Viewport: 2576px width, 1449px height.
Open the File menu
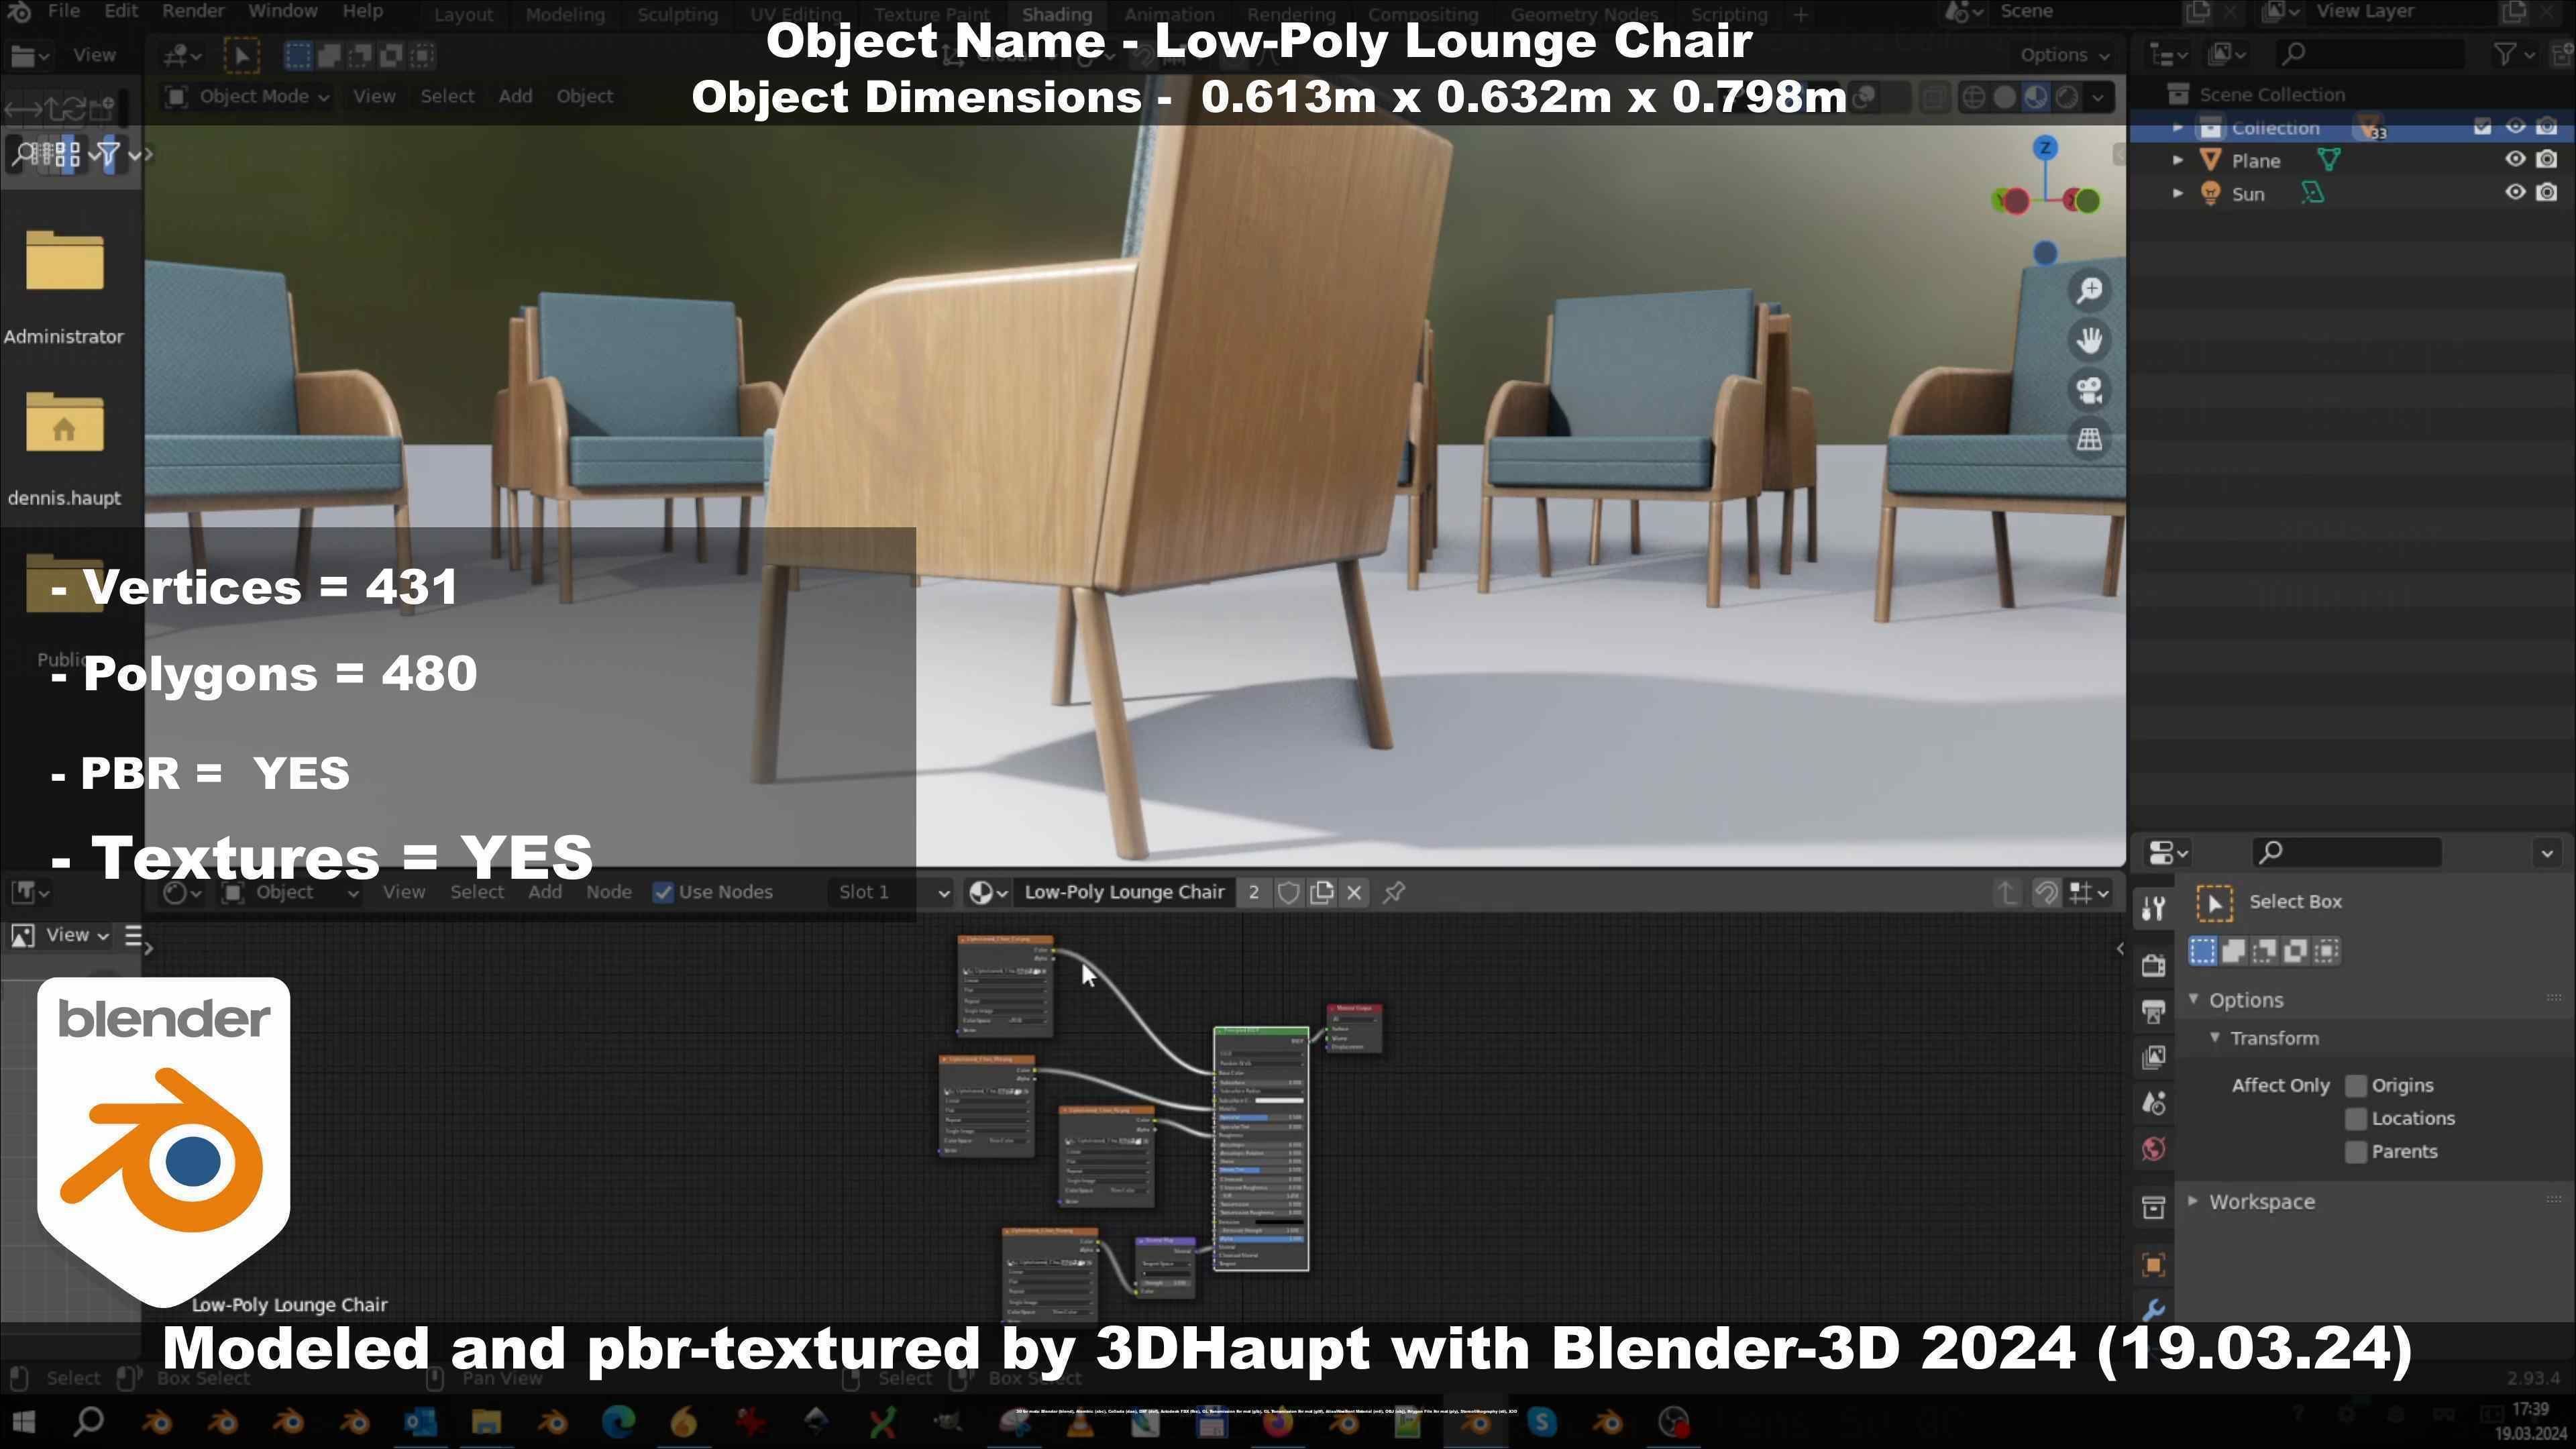tap(64, 12)
